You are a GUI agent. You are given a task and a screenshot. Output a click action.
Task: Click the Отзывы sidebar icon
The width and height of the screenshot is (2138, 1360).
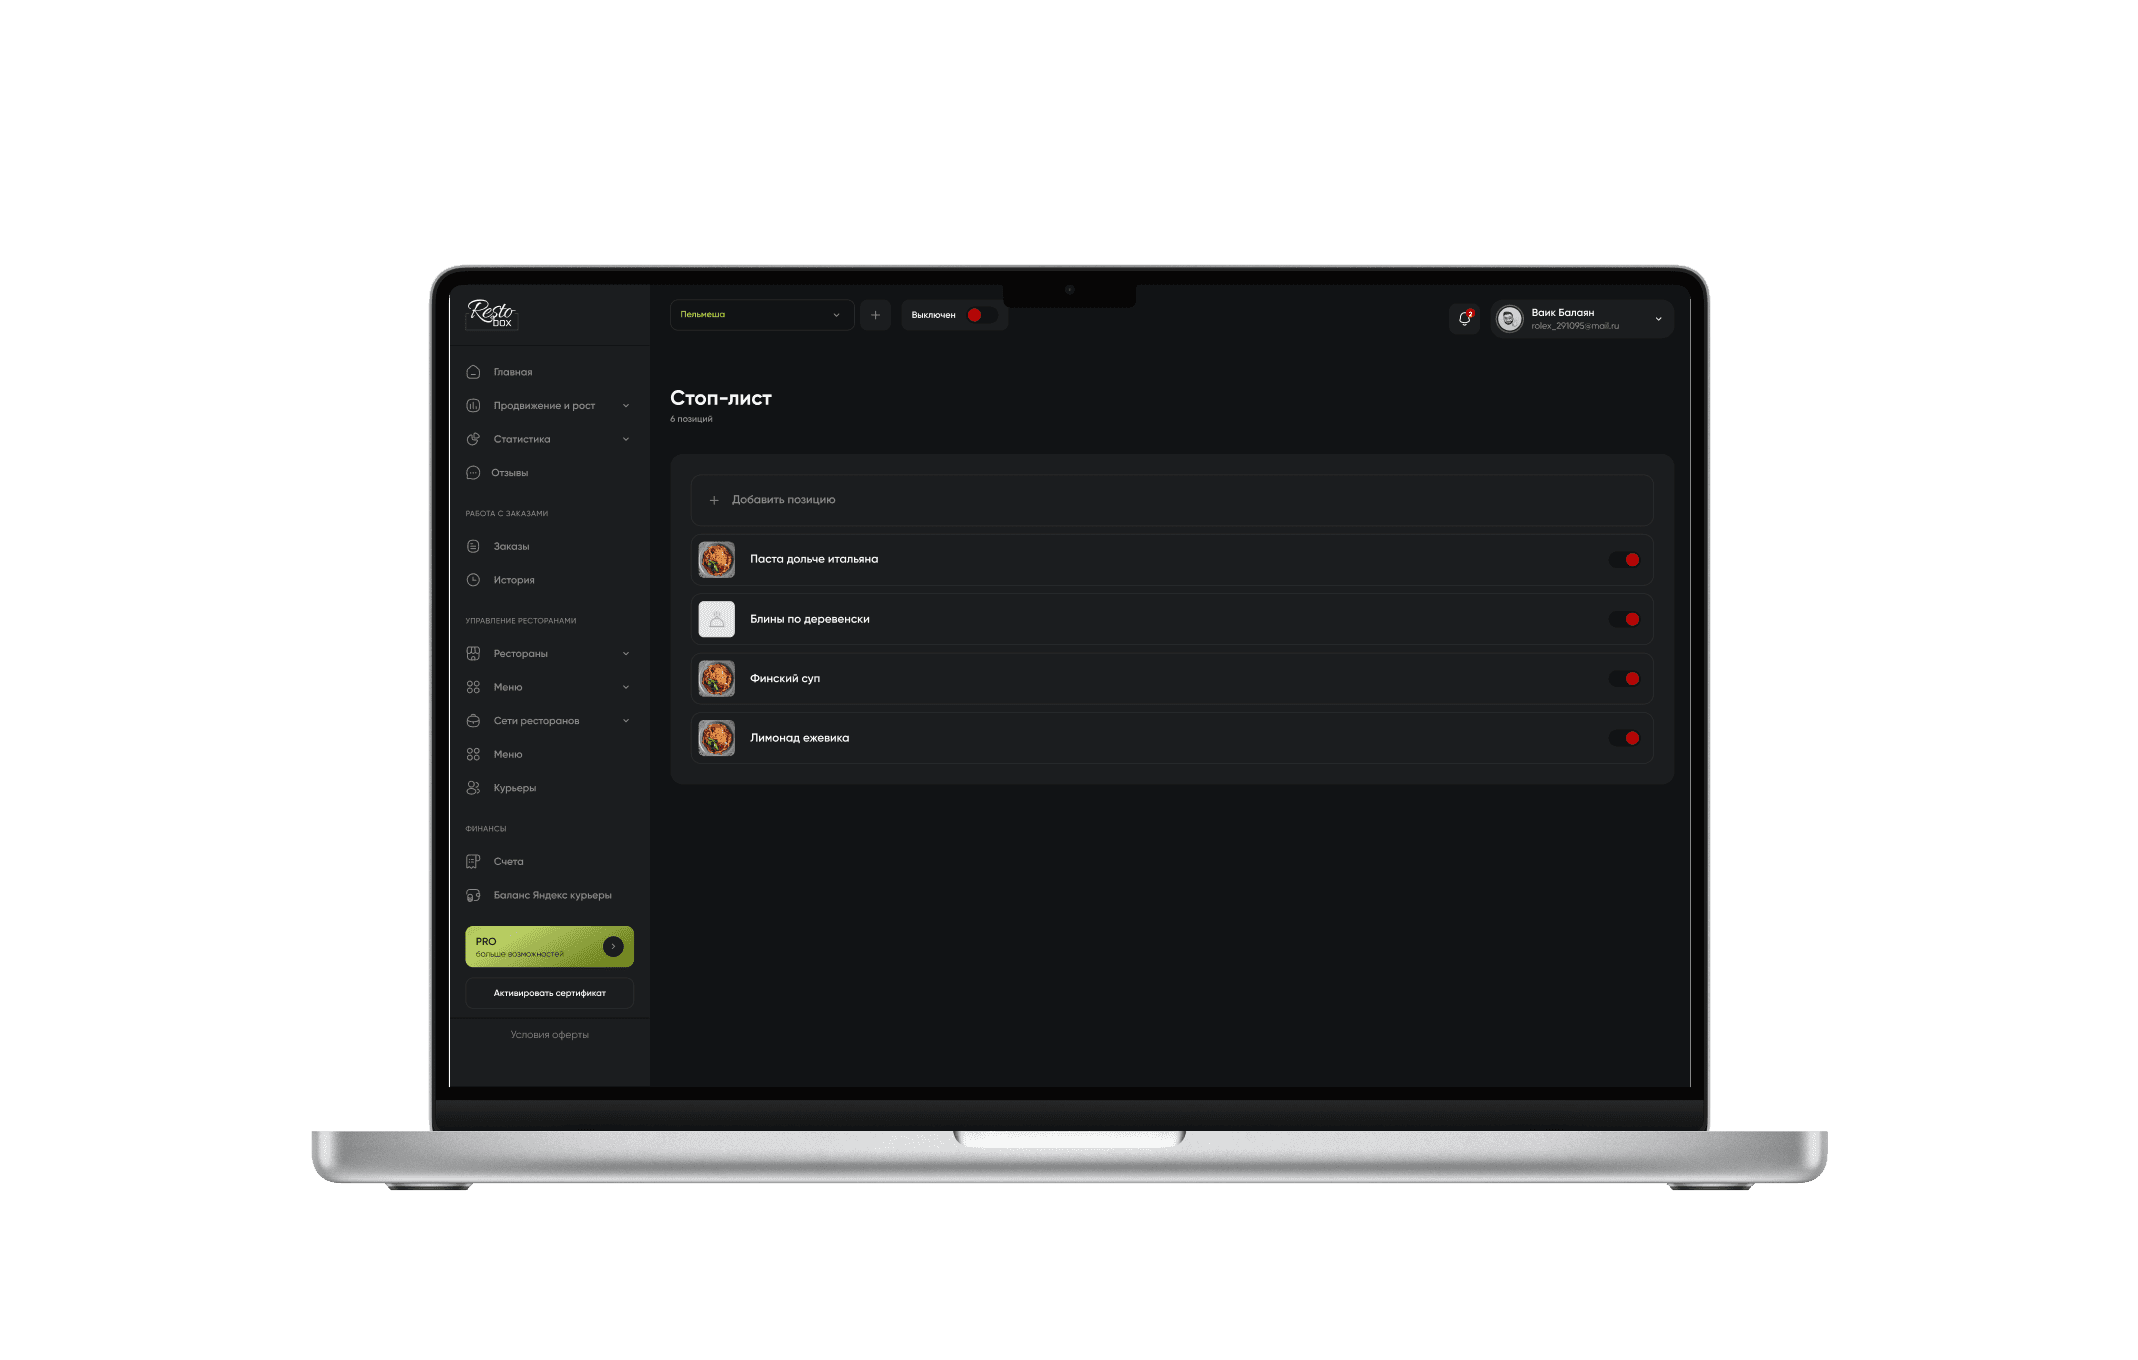tap(474, 472)
